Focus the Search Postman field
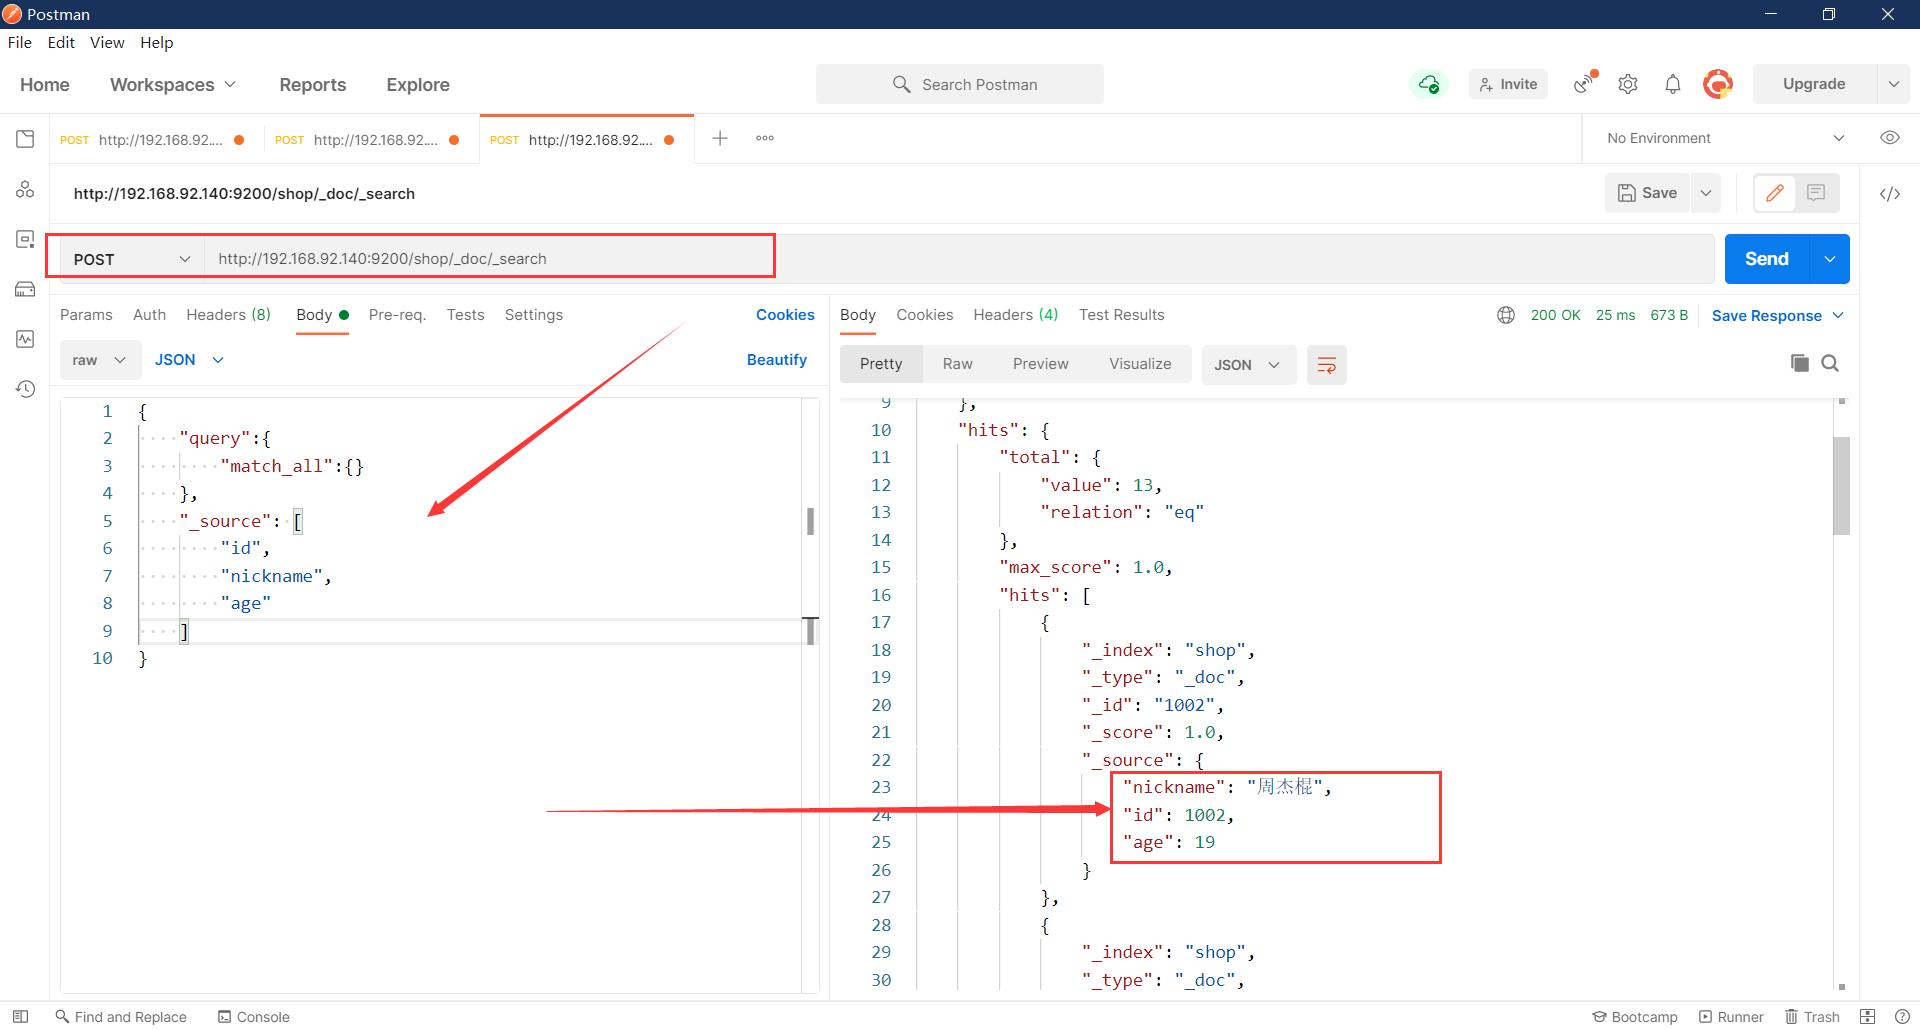The width and height of the screenshot is (1920, 1030). [960, 85]
